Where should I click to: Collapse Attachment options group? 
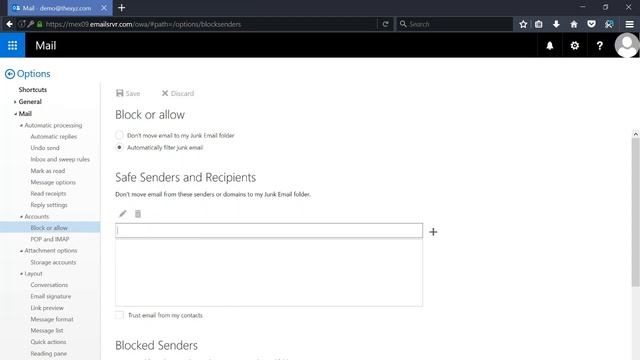pyautogui.click(x=21, y=251)
